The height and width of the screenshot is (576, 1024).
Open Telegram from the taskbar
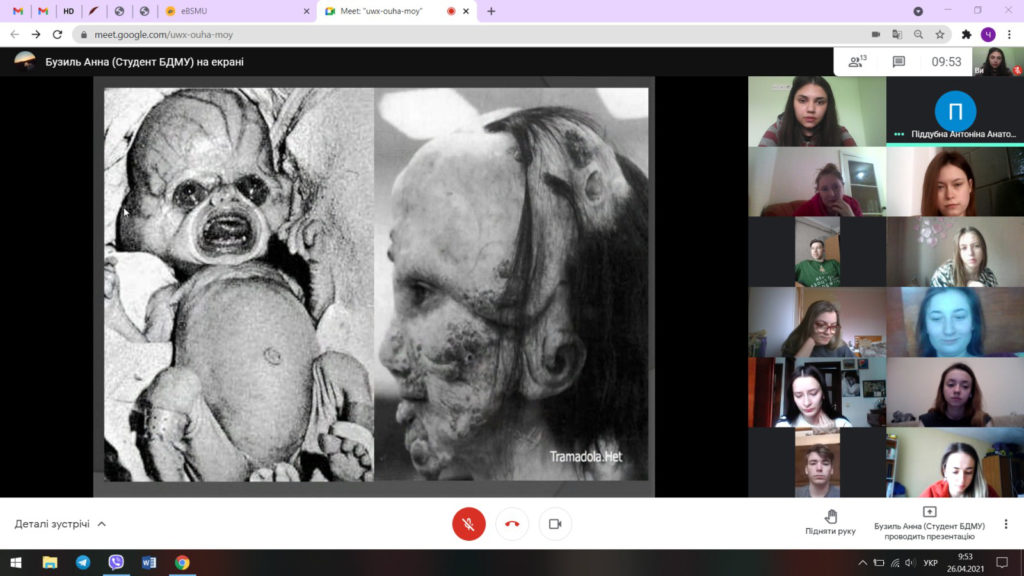click(x=83, y=562)
